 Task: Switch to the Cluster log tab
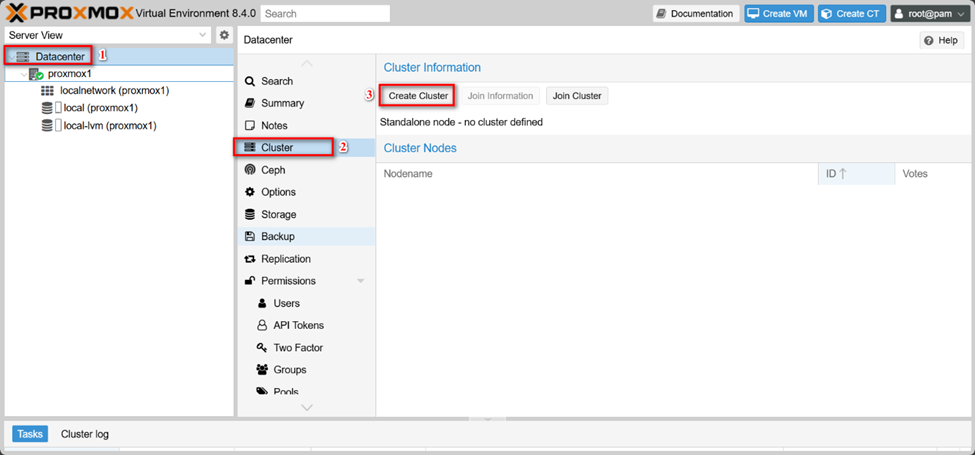tap(85, 434)
